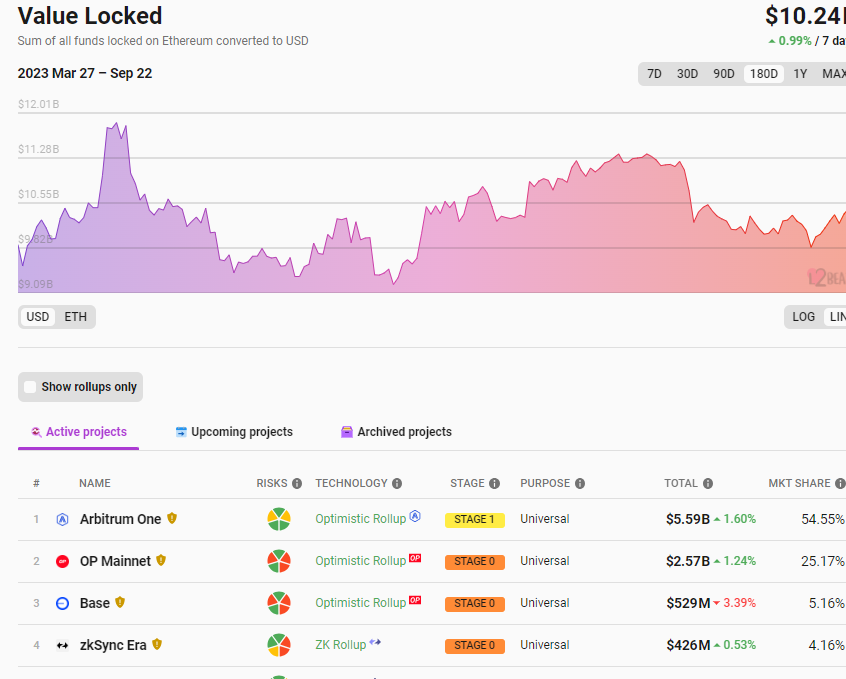Click the Archived projects tab icon
This screenshot has width=846, height=679.
[x=346, y=432]
